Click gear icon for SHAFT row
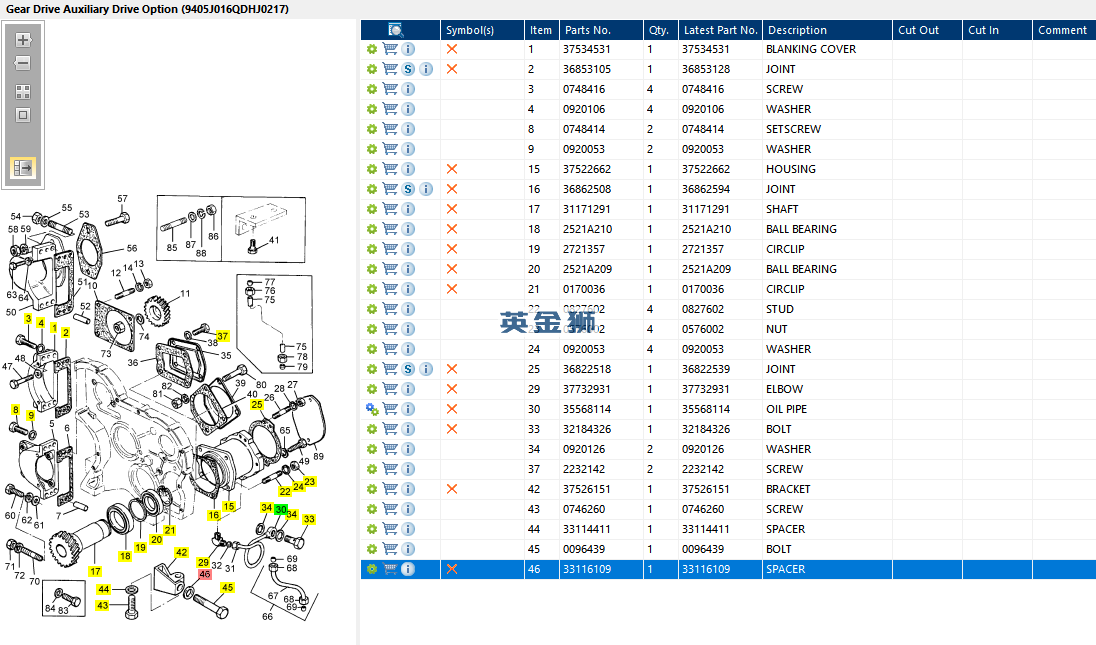1096x645 pixels. tap(372, 209)
